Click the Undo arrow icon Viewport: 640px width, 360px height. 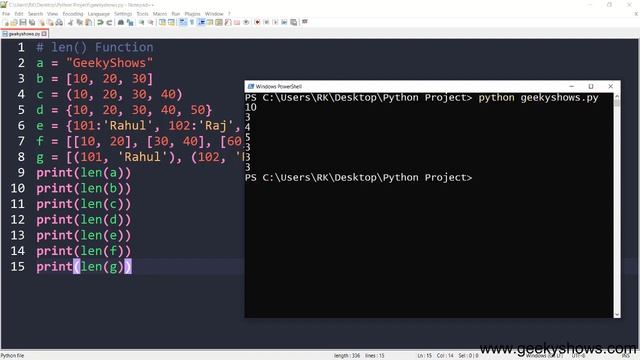[100, 22]
